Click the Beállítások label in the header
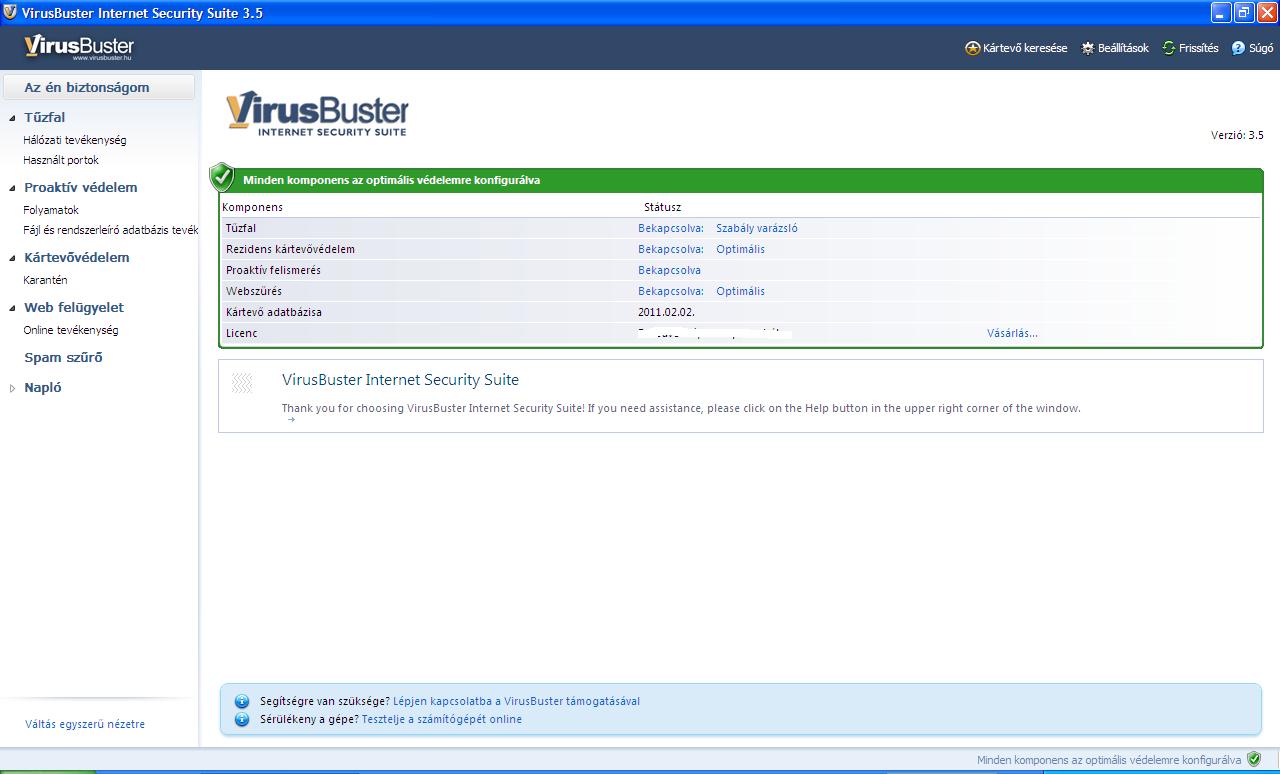1280x774 pixels. (x=1123, y=48)
